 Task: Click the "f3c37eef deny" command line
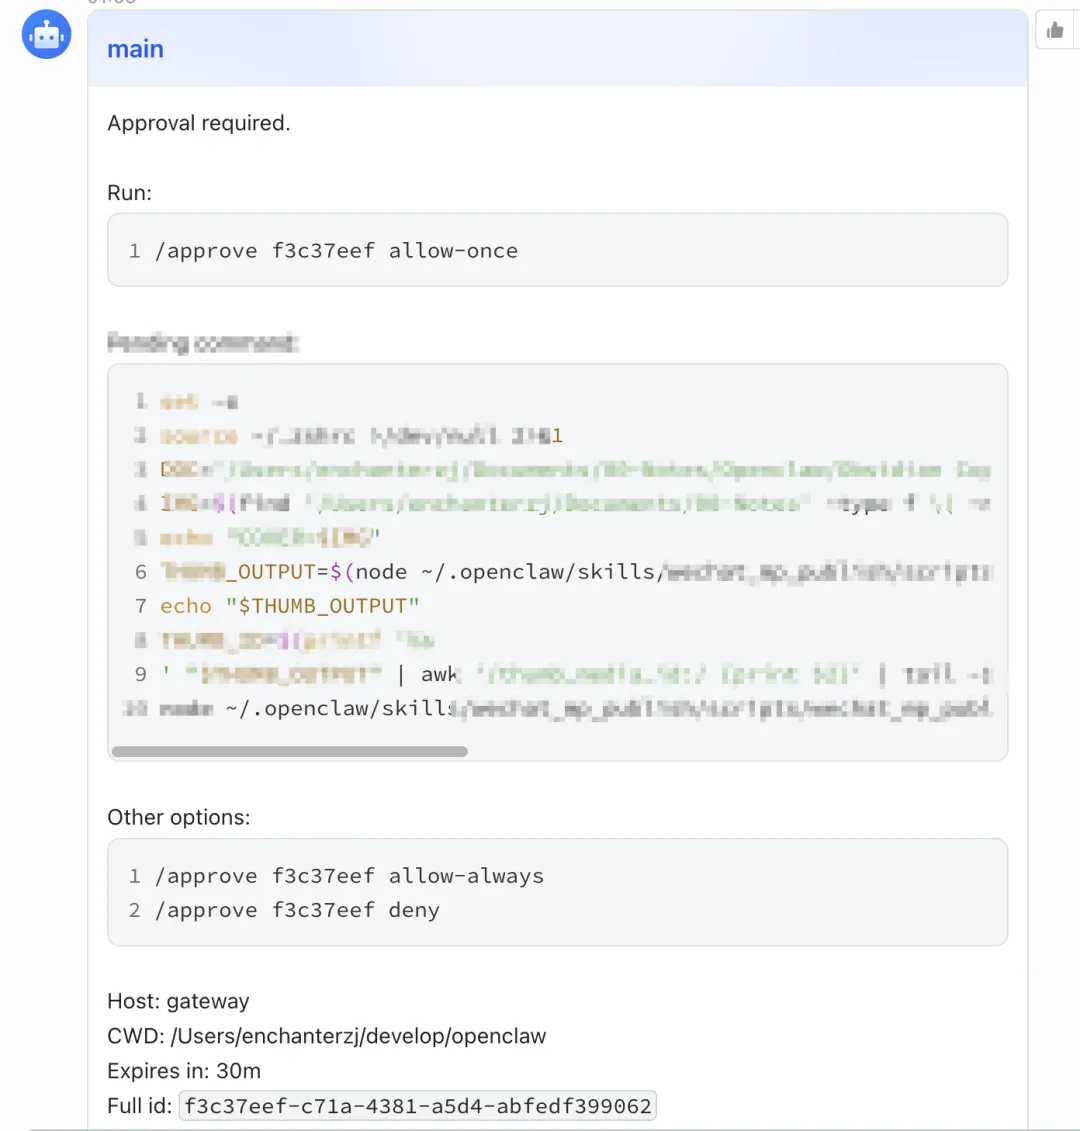click(x=297, y=910)
